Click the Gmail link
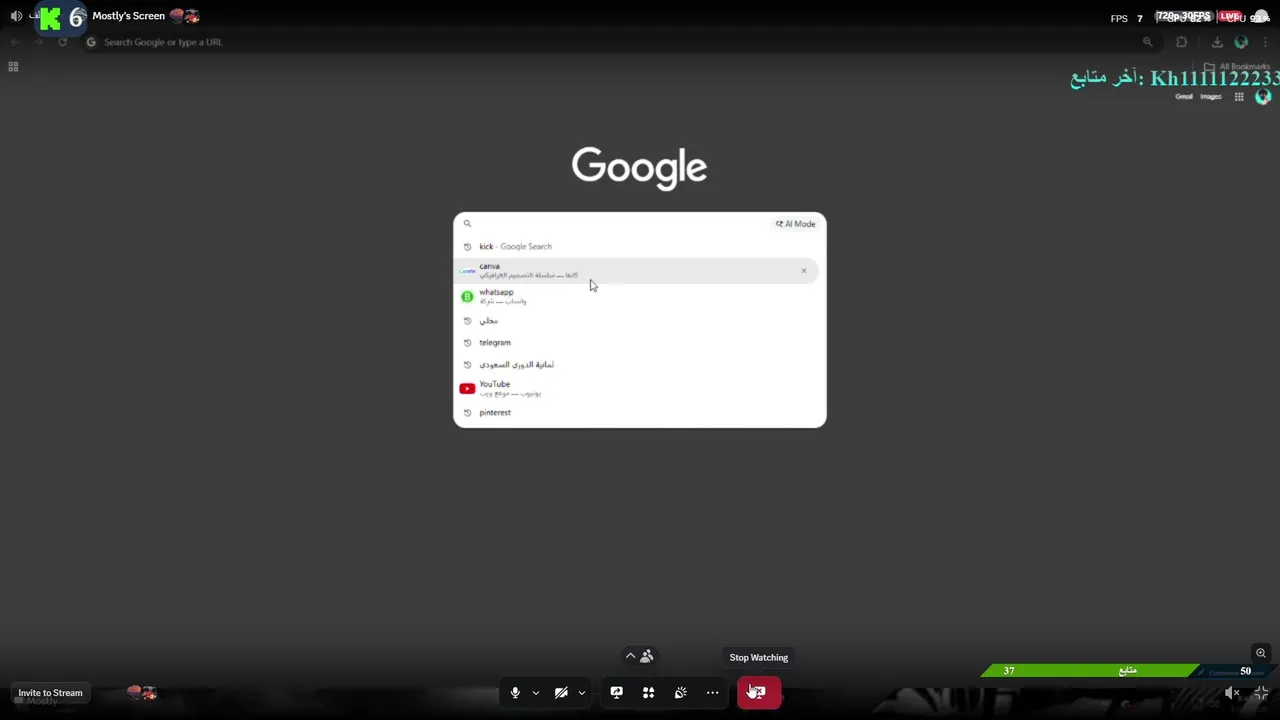This screenshot has height=720, width=1280. [x=1184, y=97]
